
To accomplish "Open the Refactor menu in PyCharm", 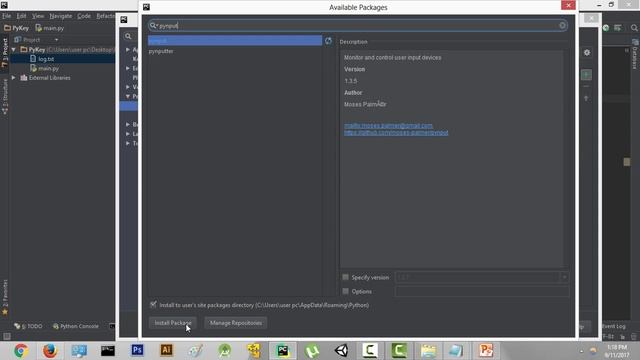I will (x=105, y=16).
